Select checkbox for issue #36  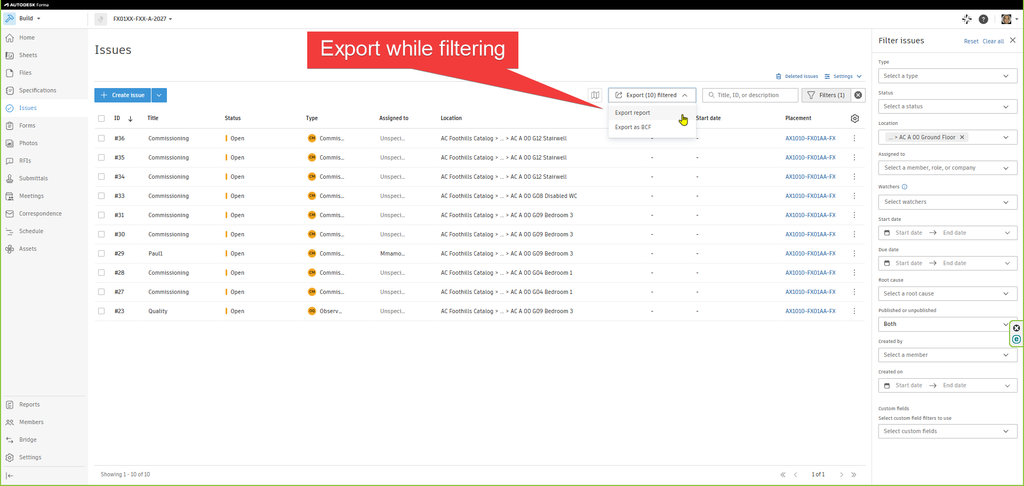pyautogui.click(x=101, y=138)
